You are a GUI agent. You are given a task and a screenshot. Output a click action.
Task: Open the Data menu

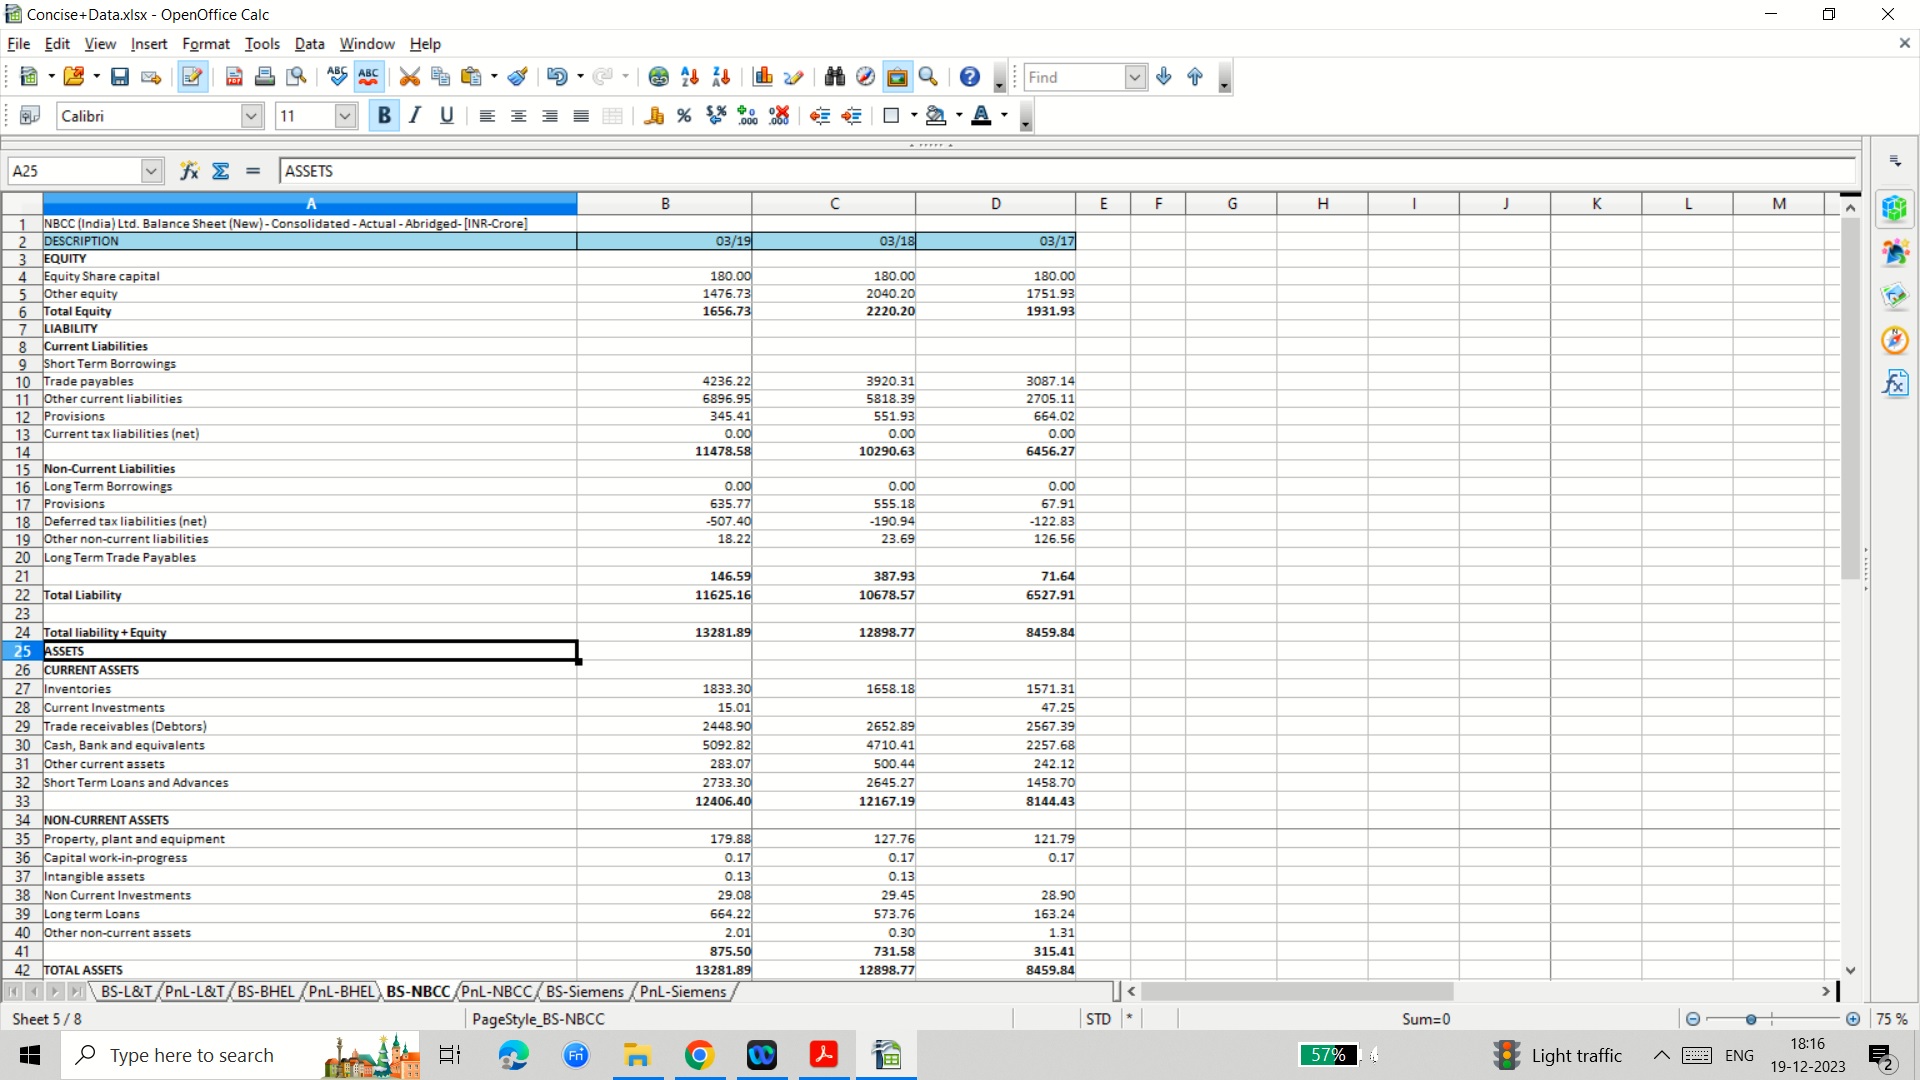coord(309,44)
